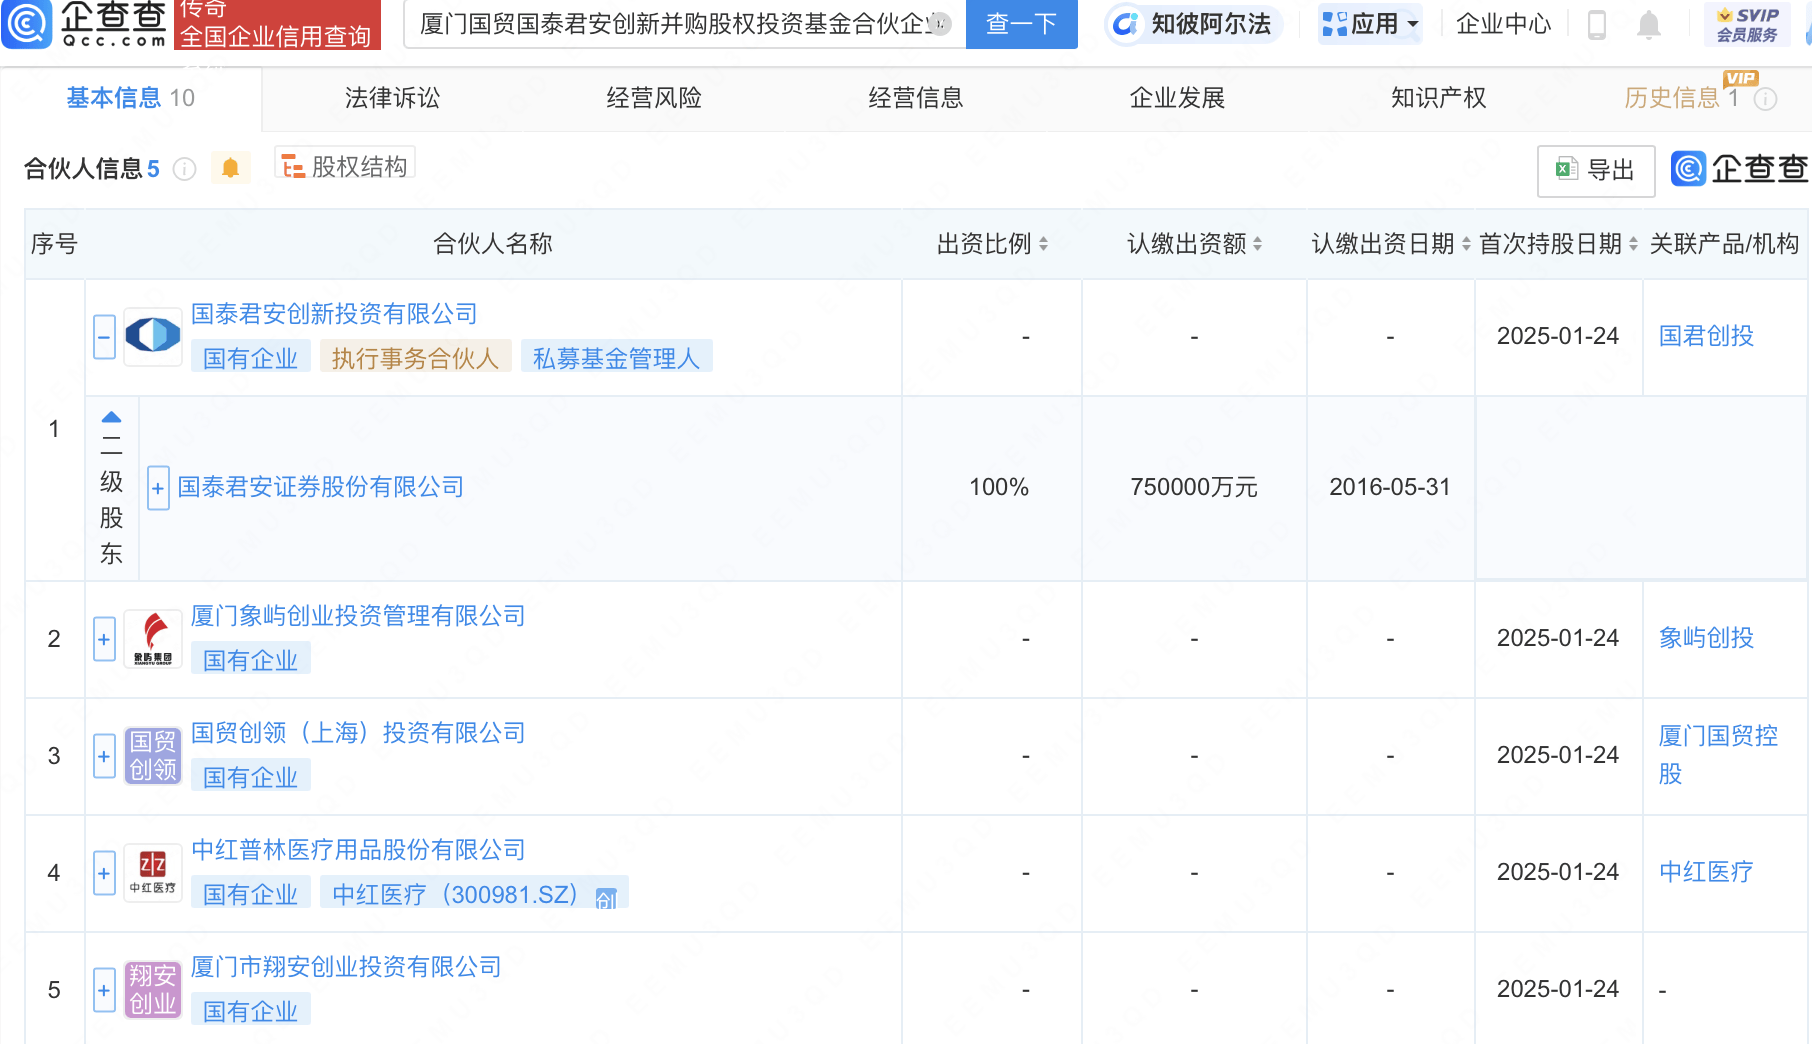Viewport: 1812px width, 1044px height.
Task: Open 企业中心 link
Action: pyautogui.click(x=1503, y=24)
